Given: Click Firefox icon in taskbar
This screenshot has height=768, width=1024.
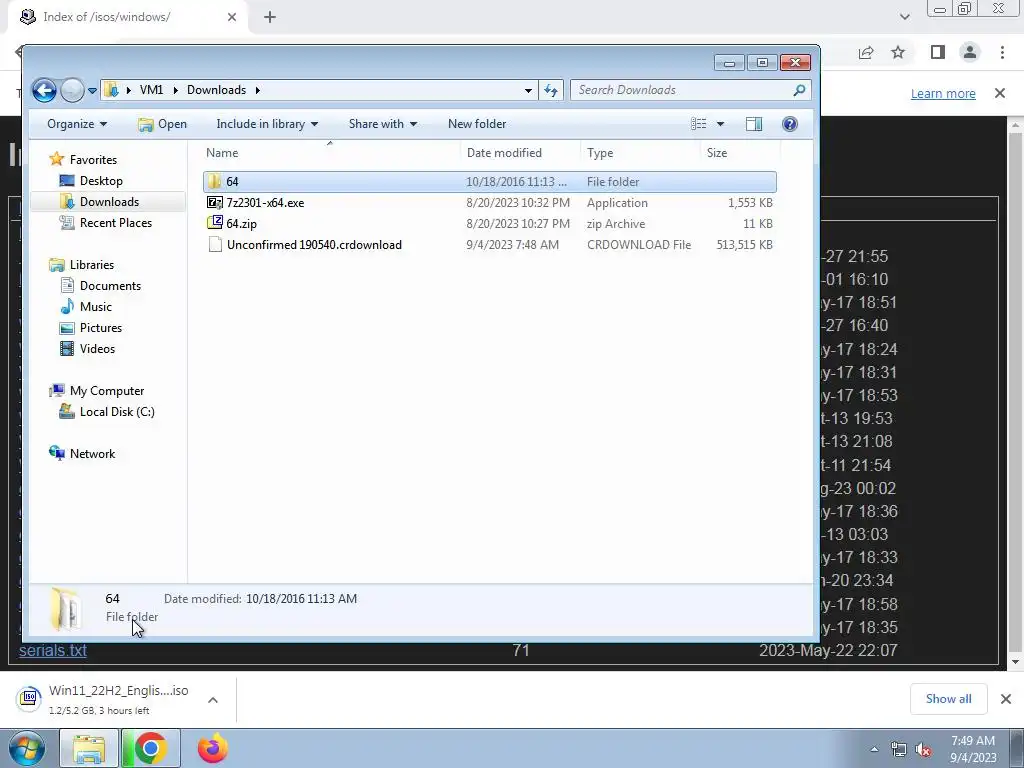Looking at the screenshot, I should tap(212, 748).
